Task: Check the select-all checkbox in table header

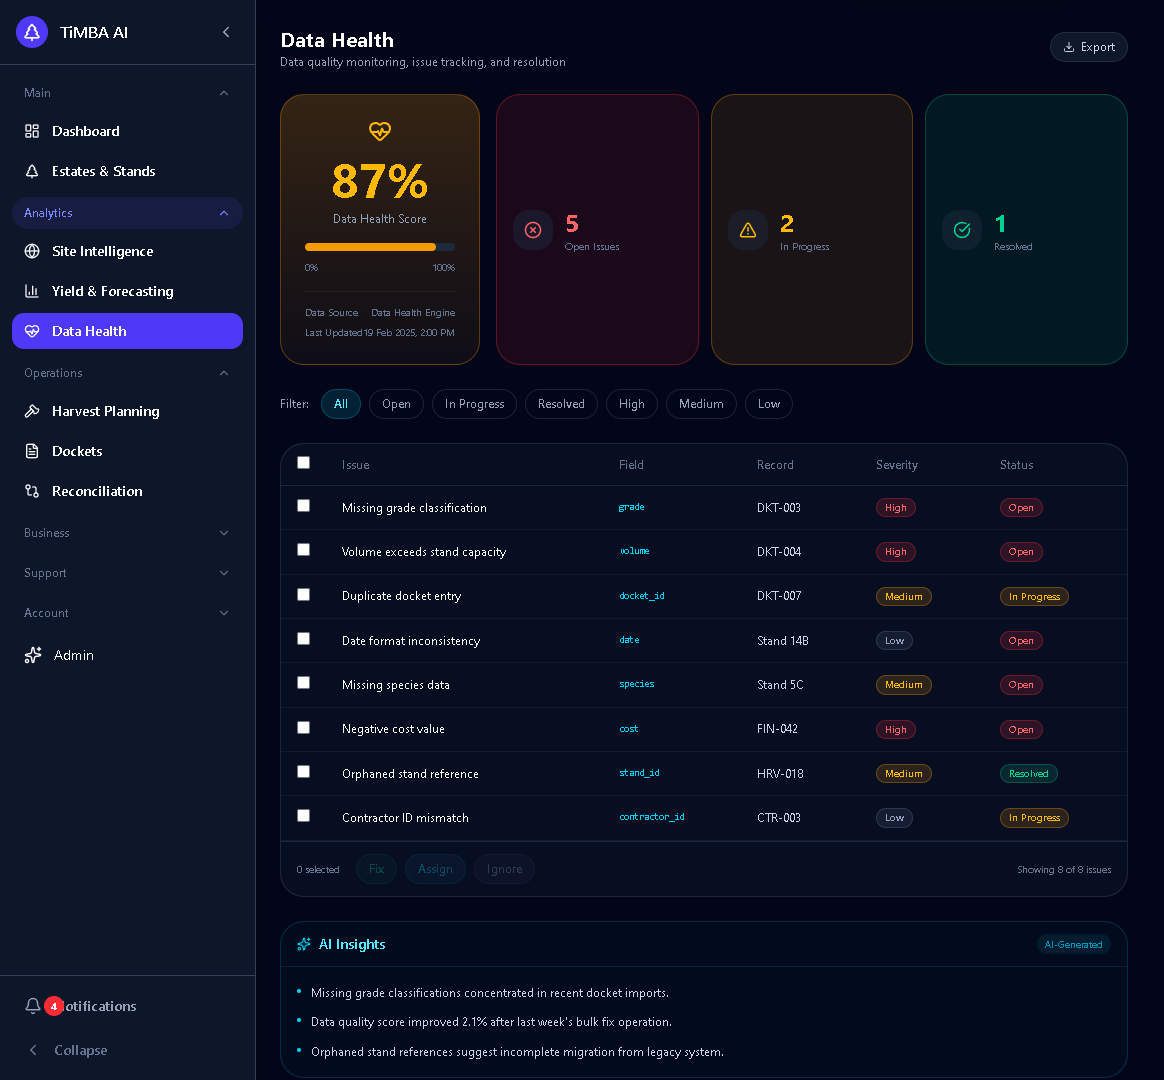Action: (x=304, y=463)
